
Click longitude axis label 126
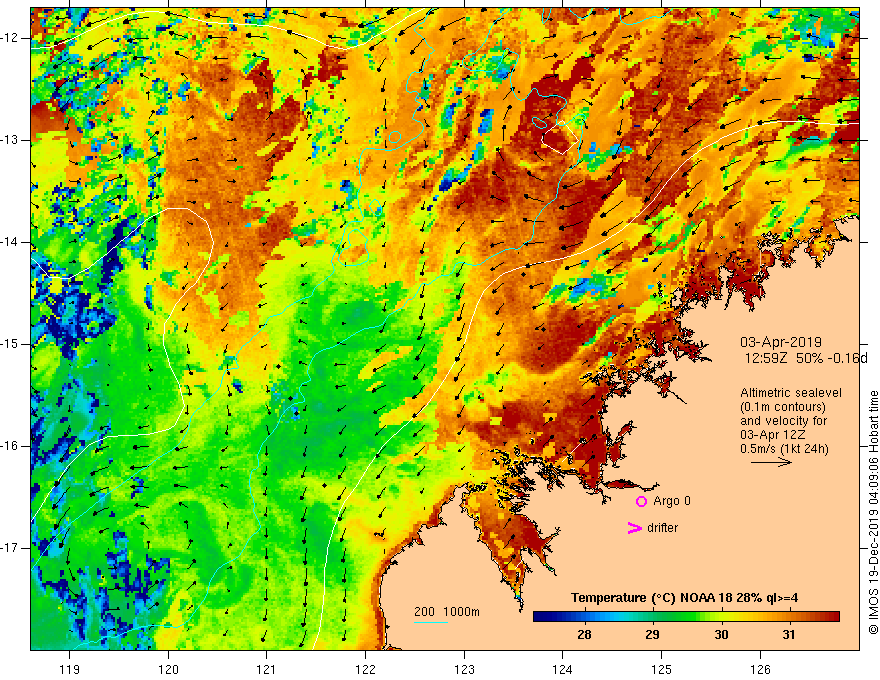point(760,669)
